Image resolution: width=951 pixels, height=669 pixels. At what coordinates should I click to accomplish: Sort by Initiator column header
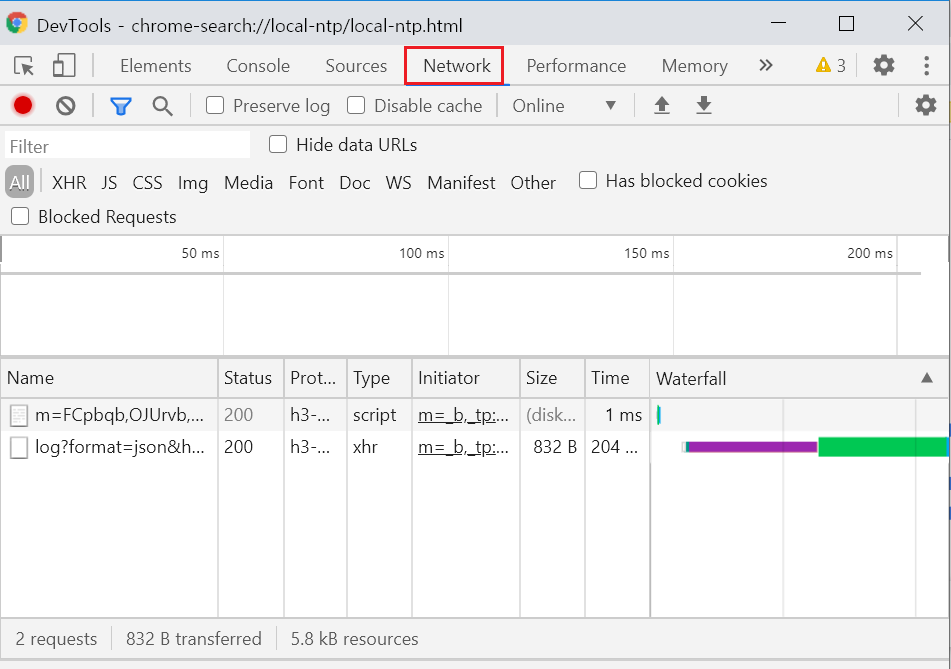(x=465, y=378)
